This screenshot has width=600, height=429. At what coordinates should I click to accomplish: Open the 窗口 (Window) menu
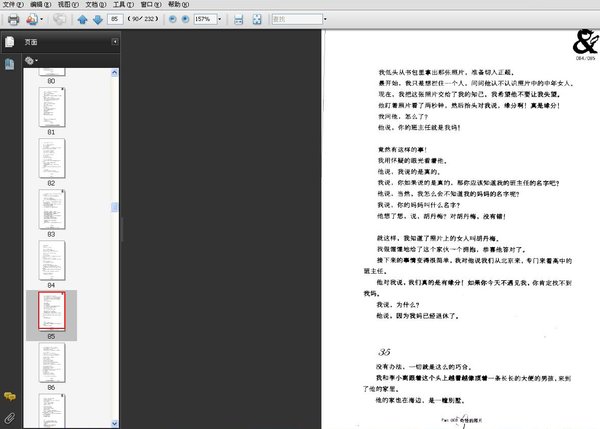(151, 4)
